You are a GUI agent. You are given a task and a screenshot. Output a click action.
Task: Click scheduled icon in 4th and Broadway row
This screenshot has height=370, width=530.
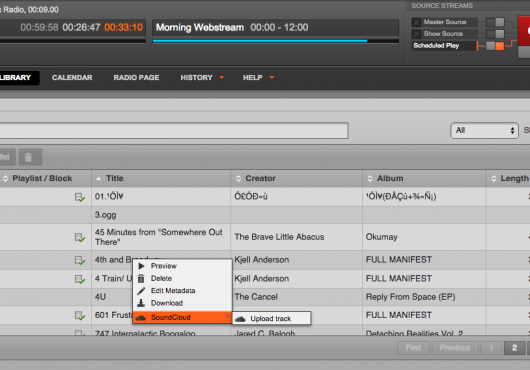[x=80, y=260]
